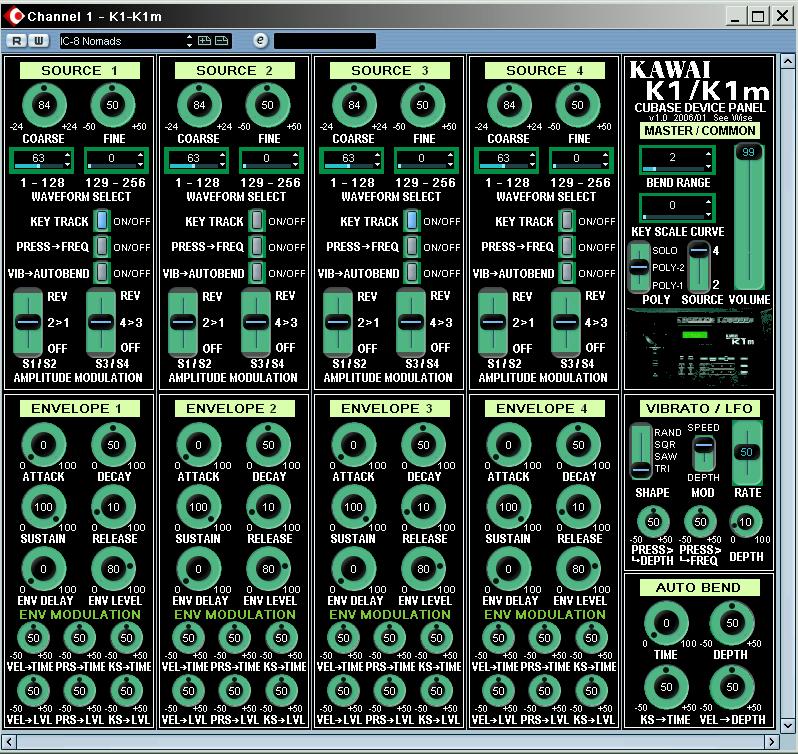Click the Auto Bend TIME knob
The height and width of the screenshot is (754, 798).
click(666, 623)
